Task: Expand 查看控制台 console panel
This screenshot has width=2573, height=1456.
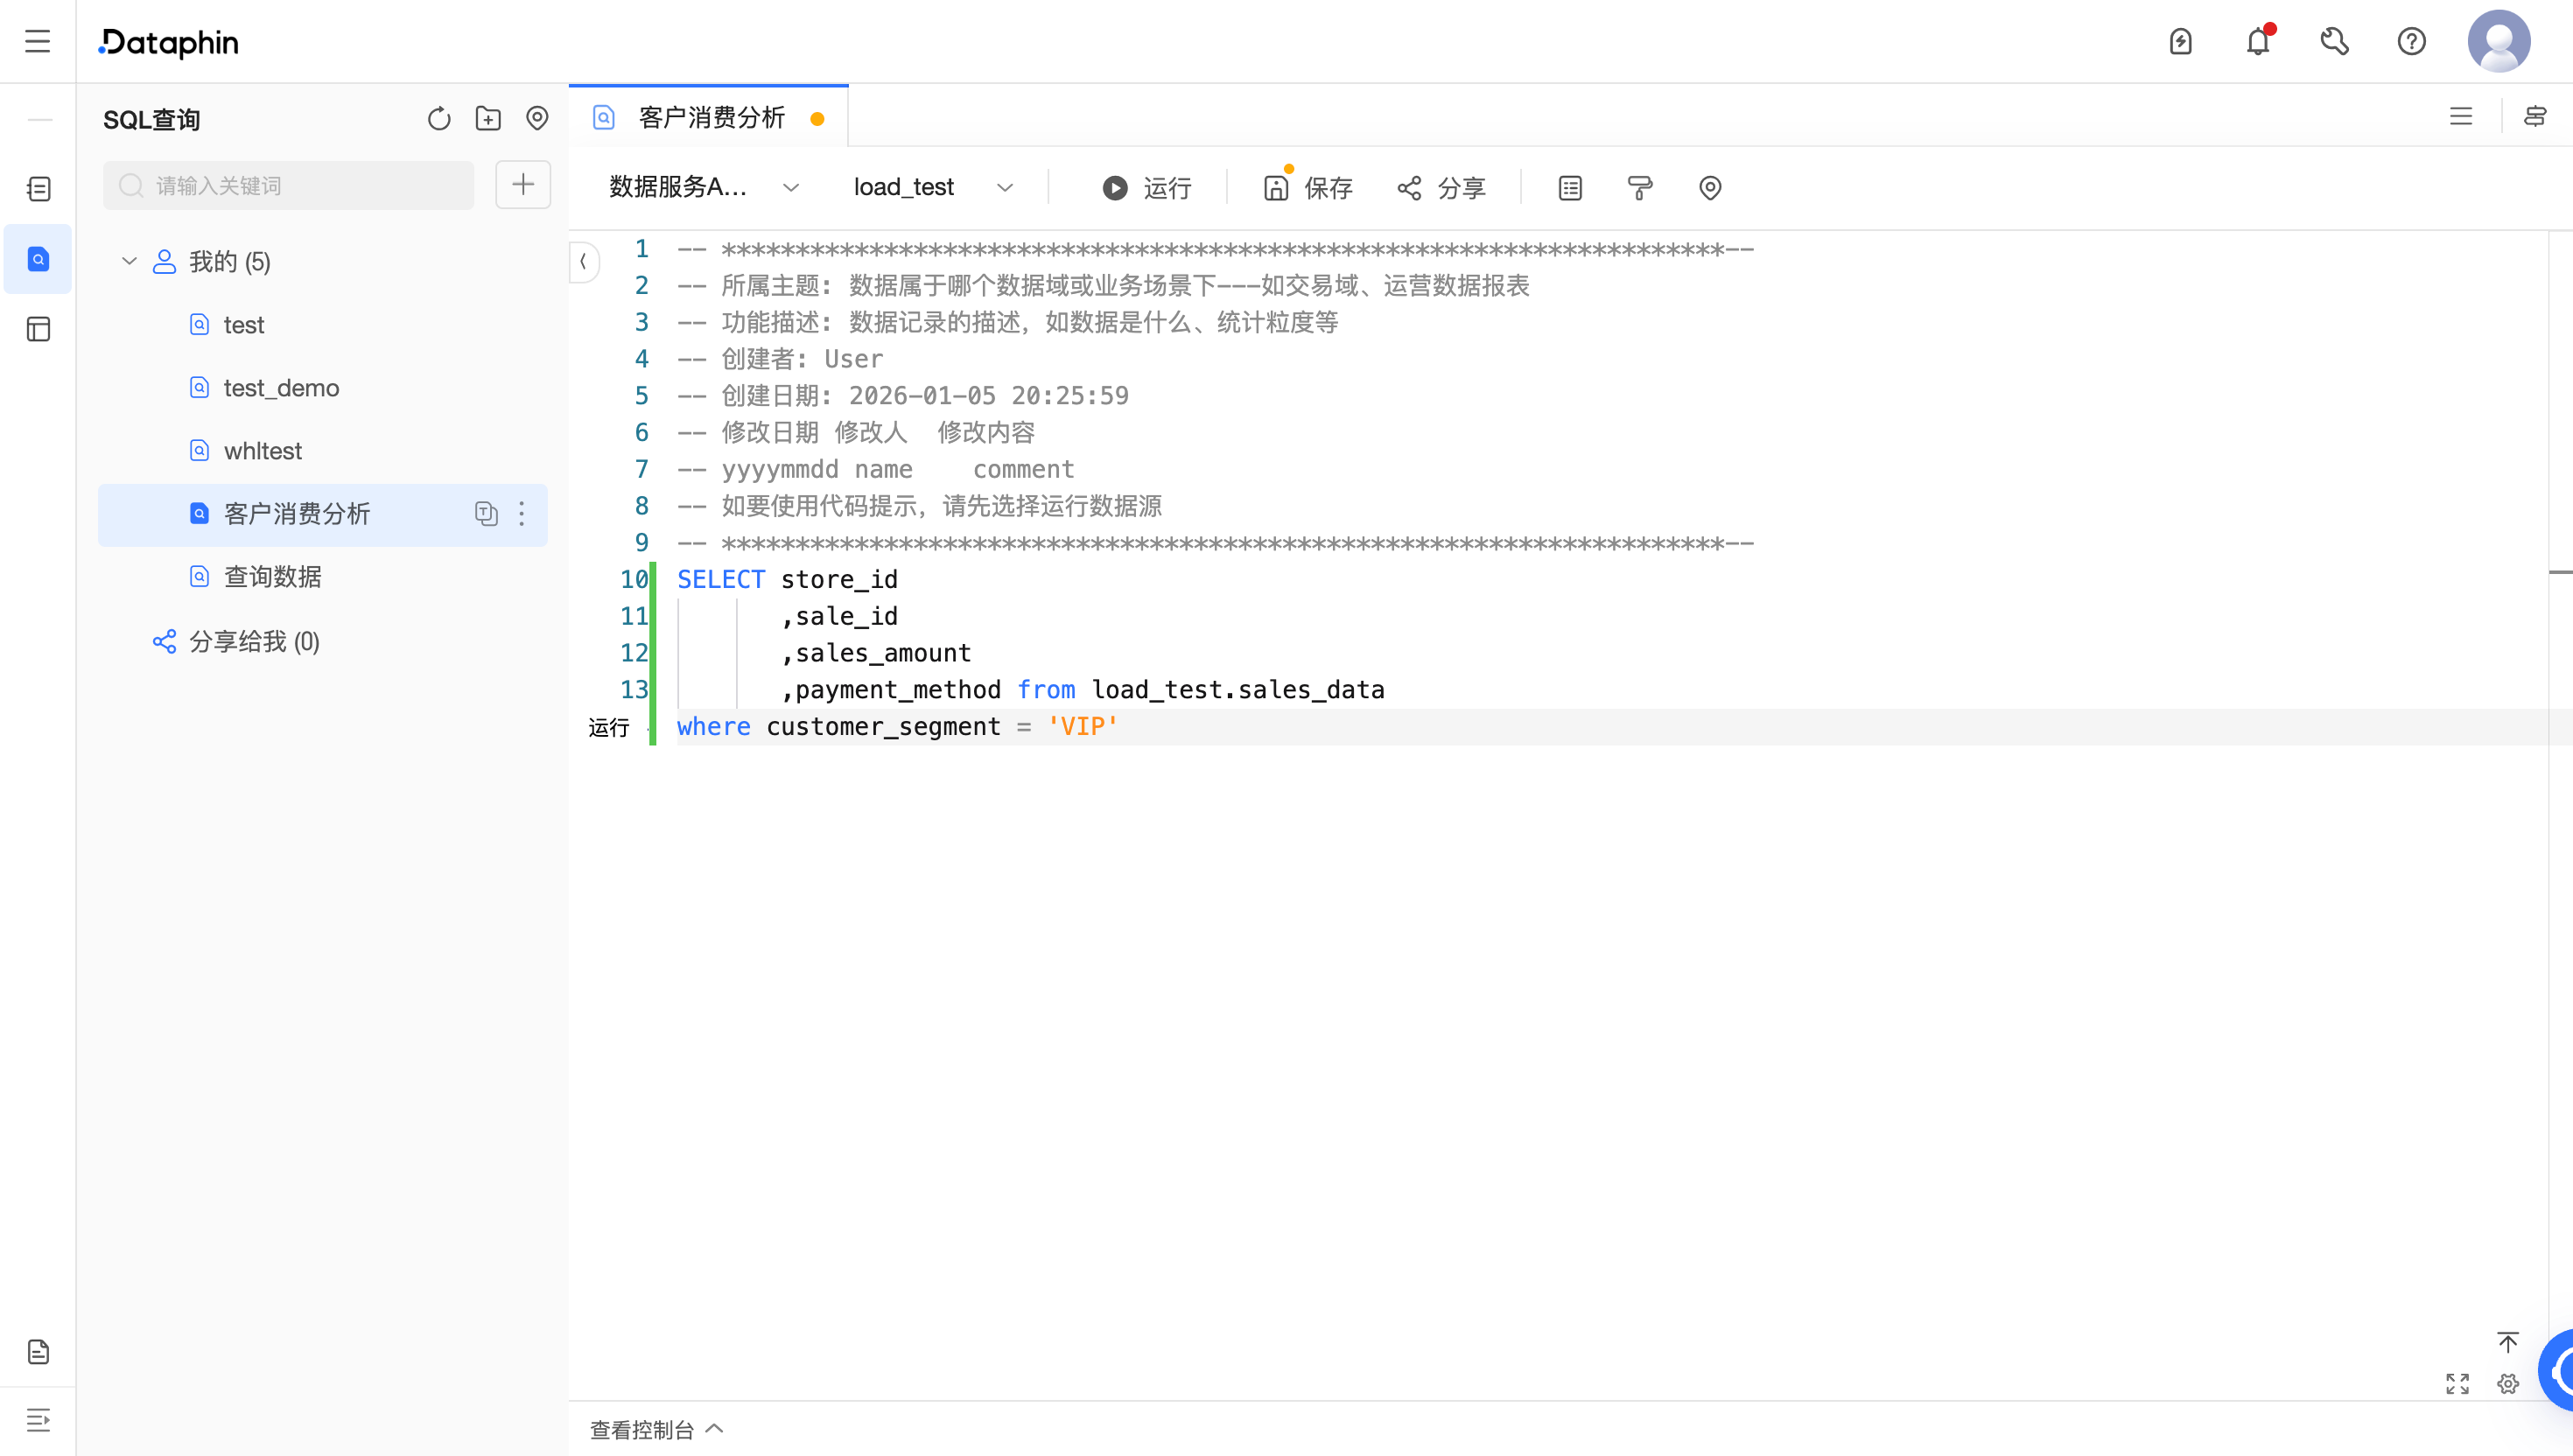Action: [x=656, y=1430]
